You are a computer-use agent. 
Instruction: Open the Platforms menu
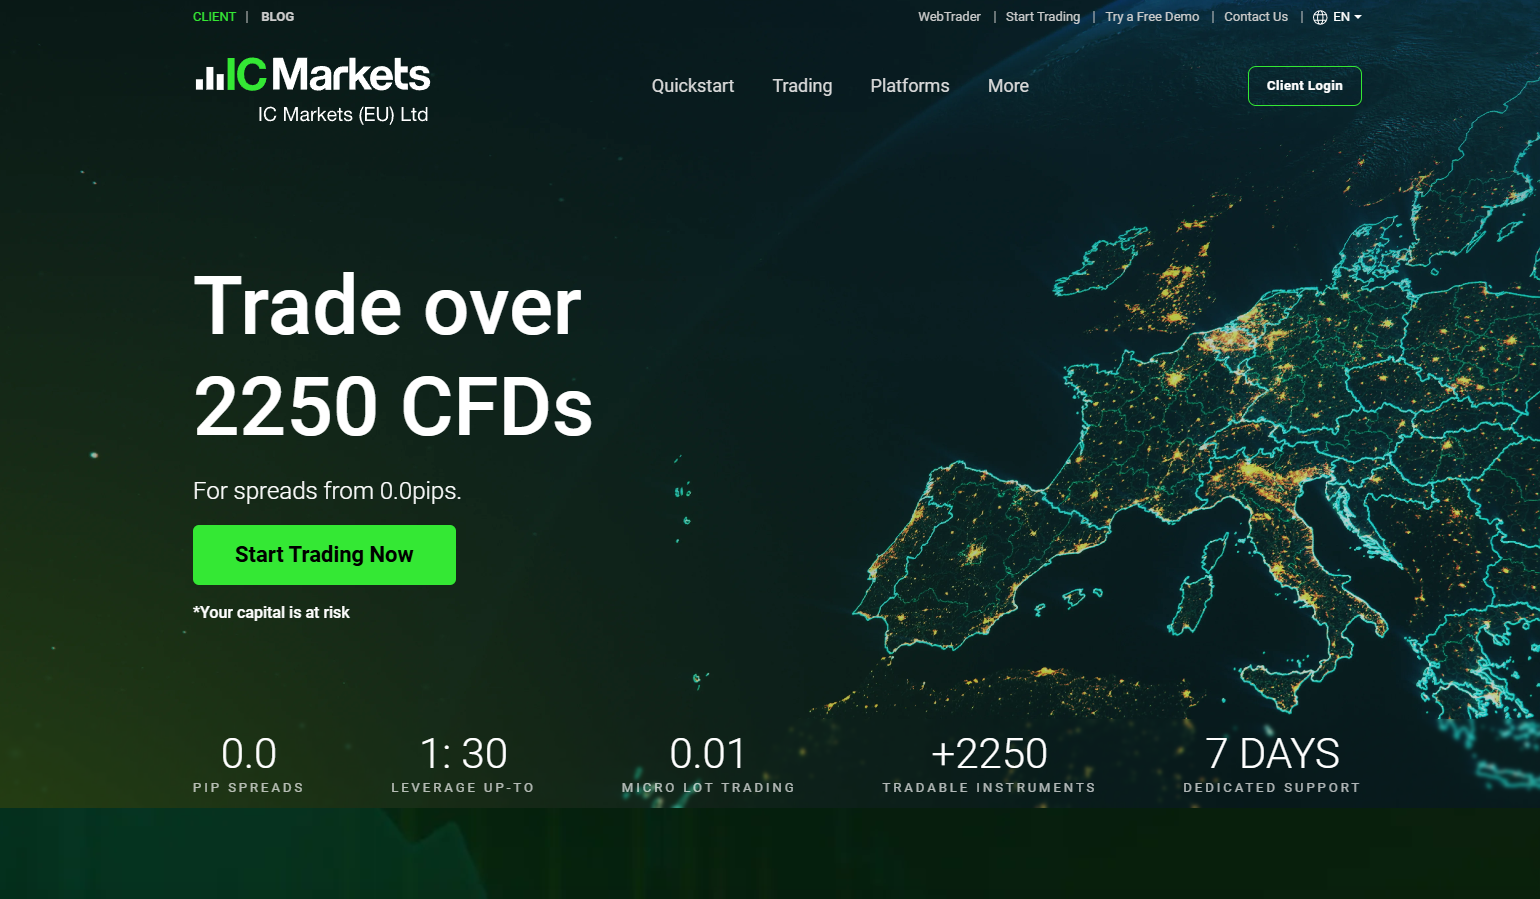pos(910,86)
